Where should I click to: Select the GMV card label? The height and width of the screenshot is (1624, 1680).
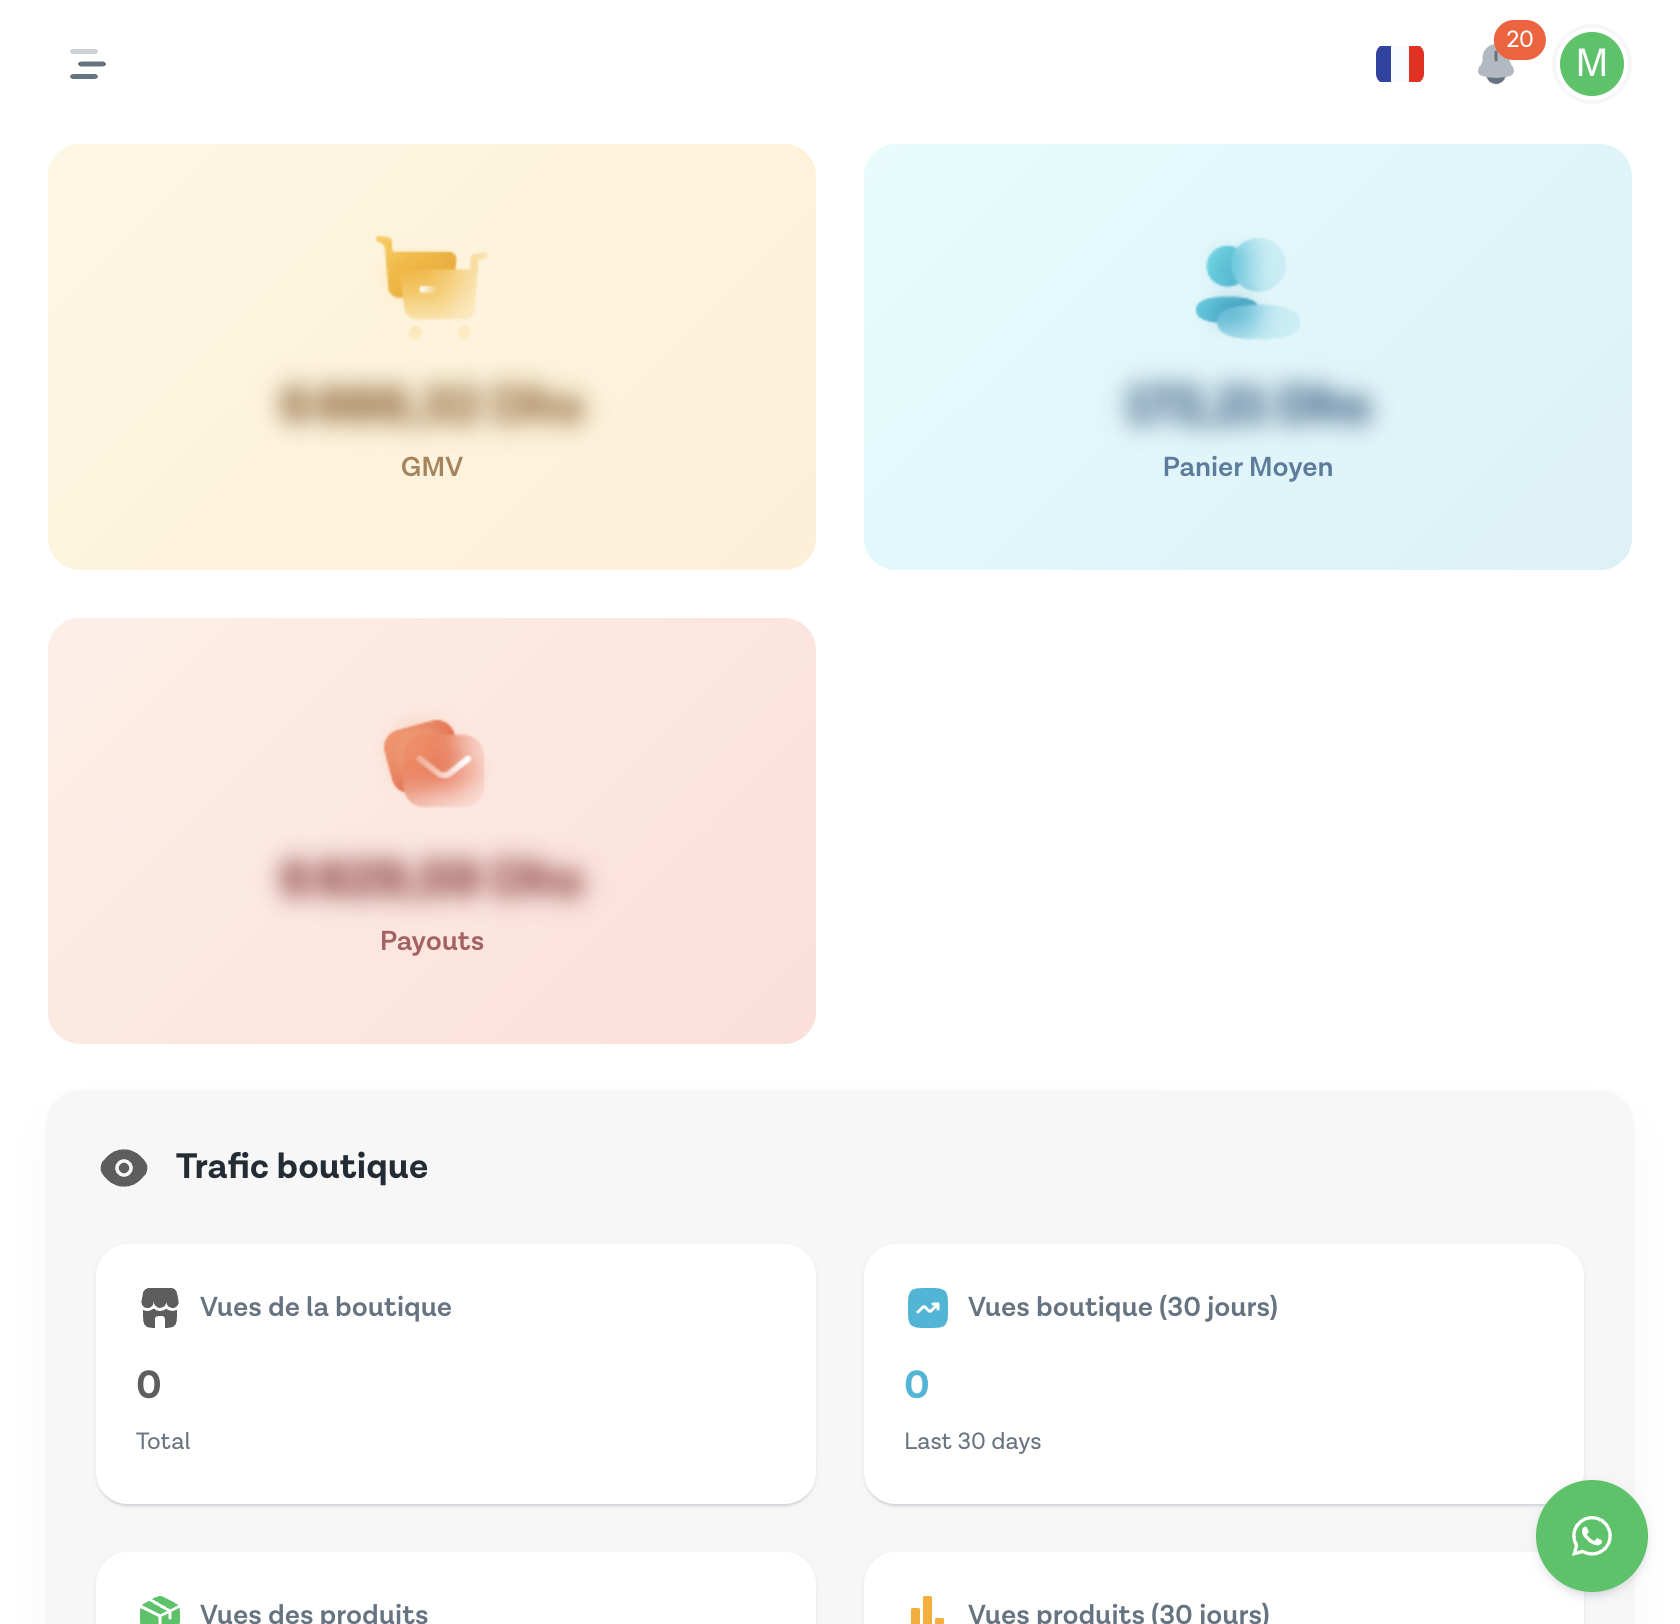pos(432,467)
